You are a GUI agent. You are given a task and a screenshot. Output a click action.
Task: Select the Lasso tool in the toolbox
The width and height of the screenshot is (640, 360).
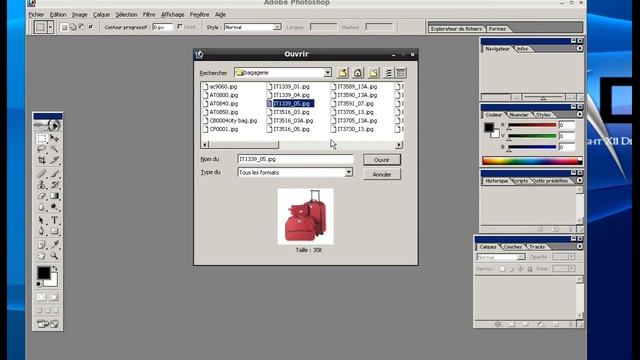click(42, 149)
